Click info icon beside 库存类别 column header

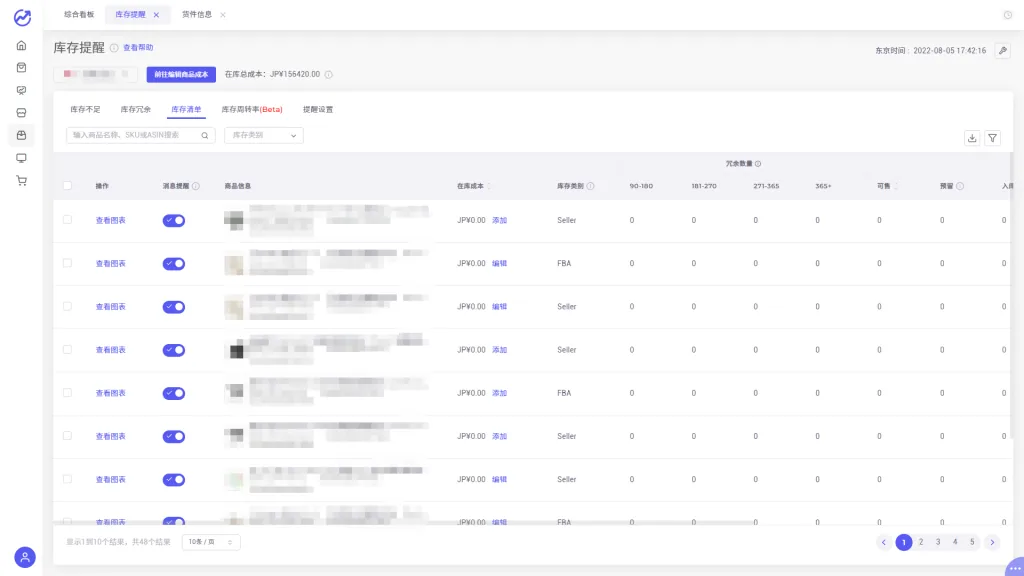[x=590, y=186]
